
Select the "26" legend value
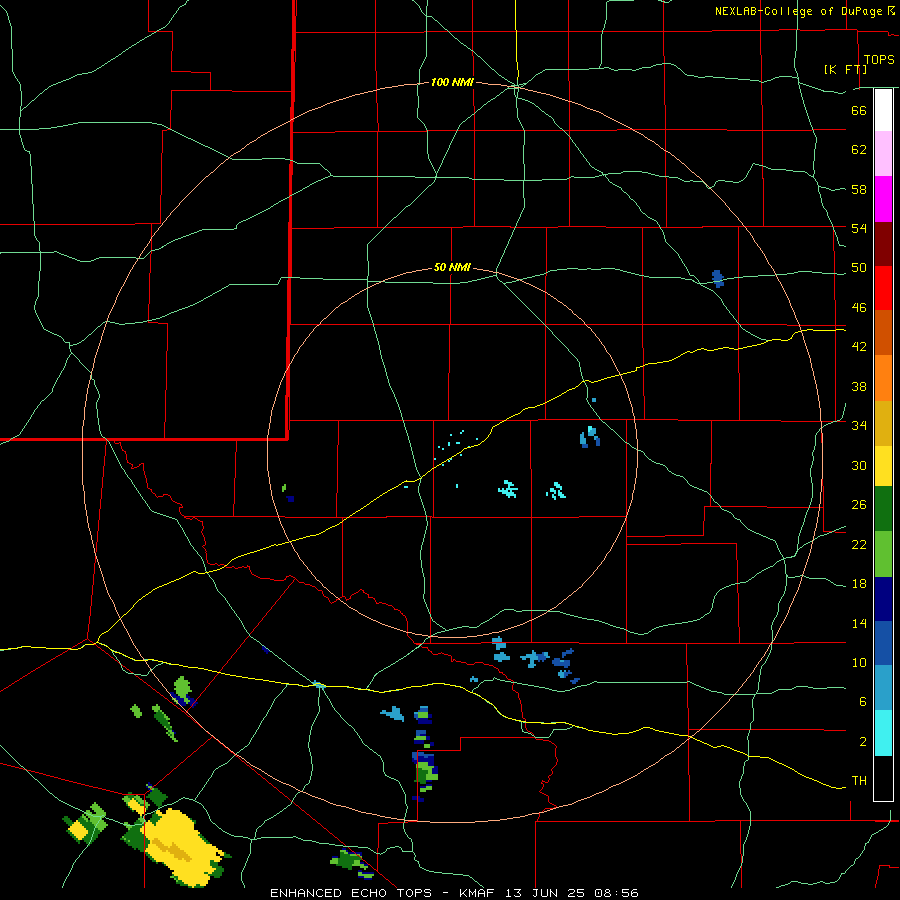[859, 505]
